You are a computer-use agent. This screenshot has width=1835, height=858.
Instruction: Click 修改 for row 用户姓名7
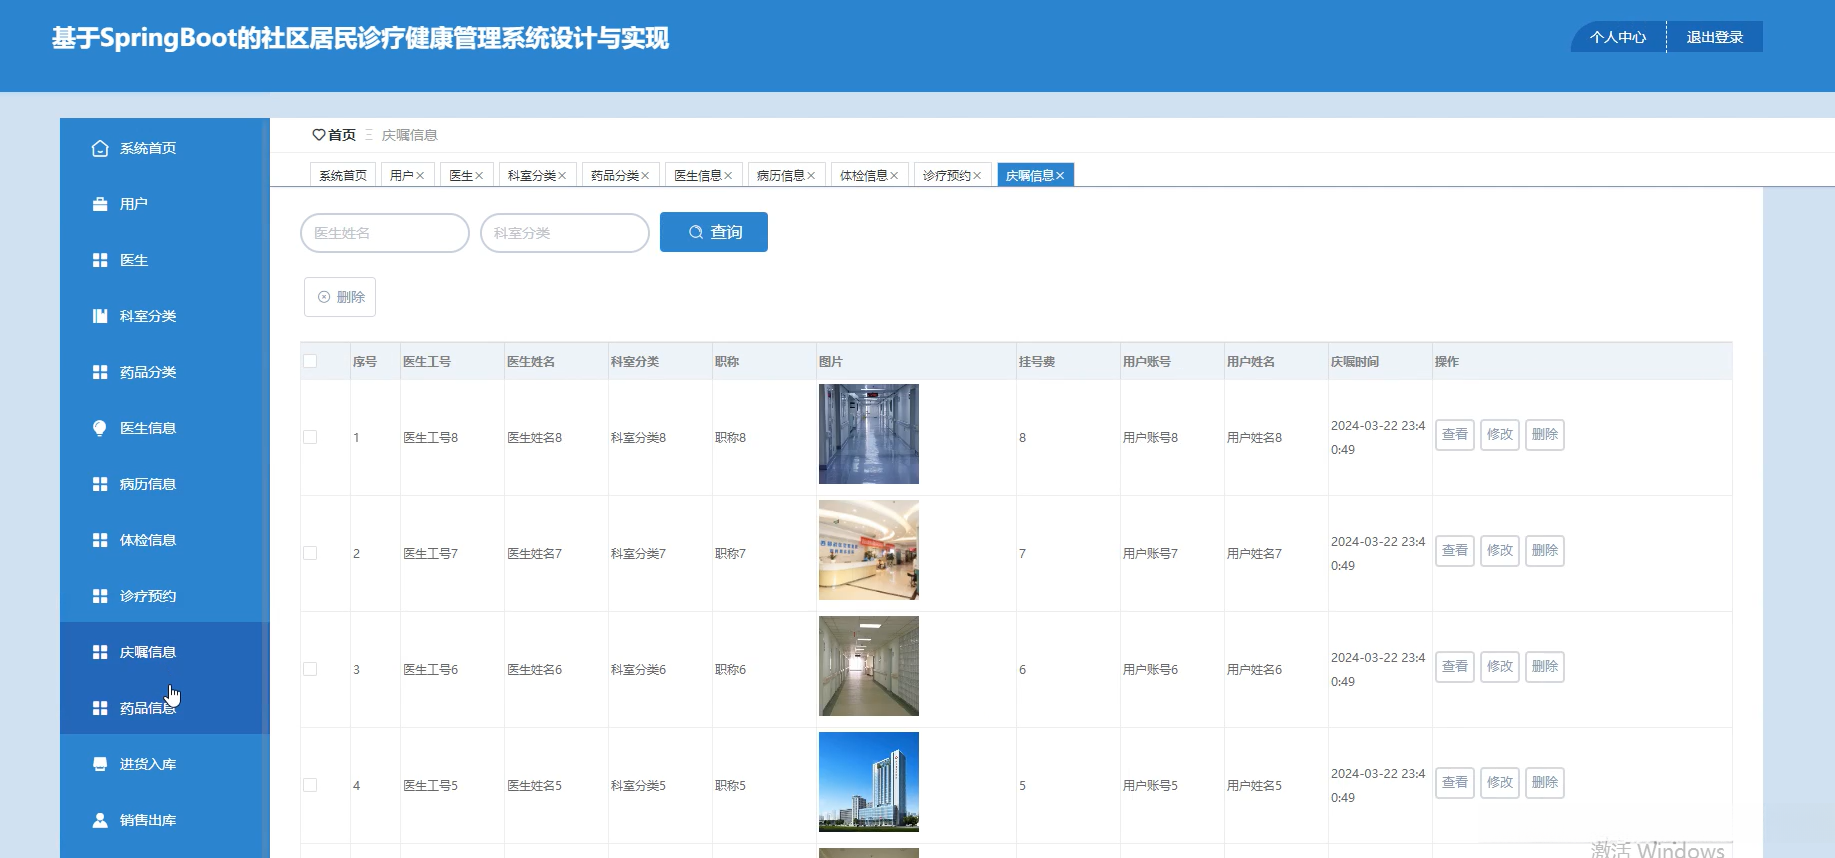point(1500,550)
